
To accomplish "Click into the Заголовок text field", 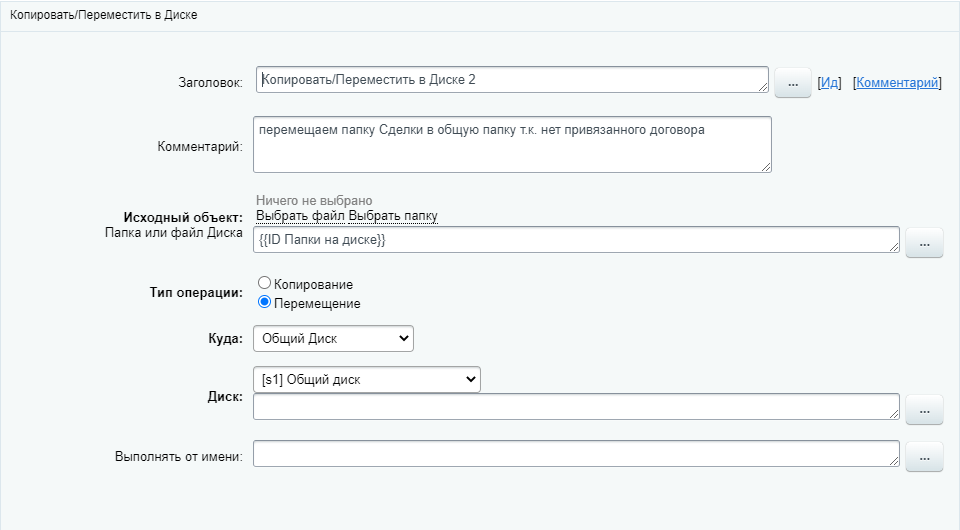I will pyautogui.click(x=510, y=80).
